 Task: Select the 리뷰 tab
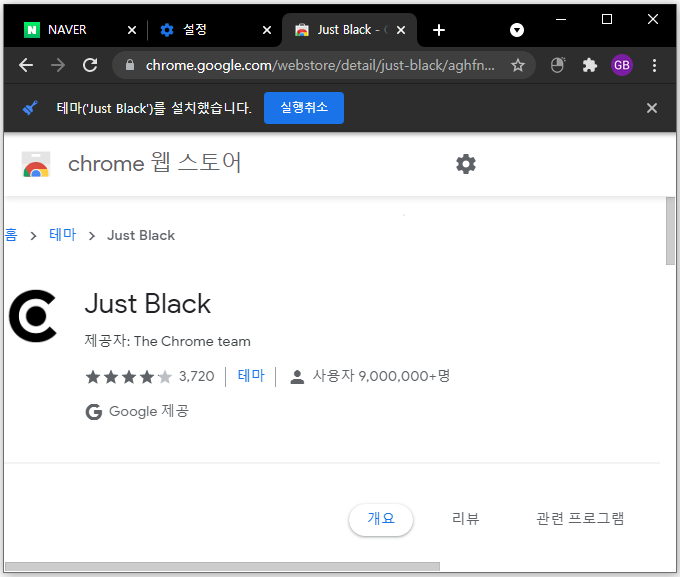click(465, 519)
